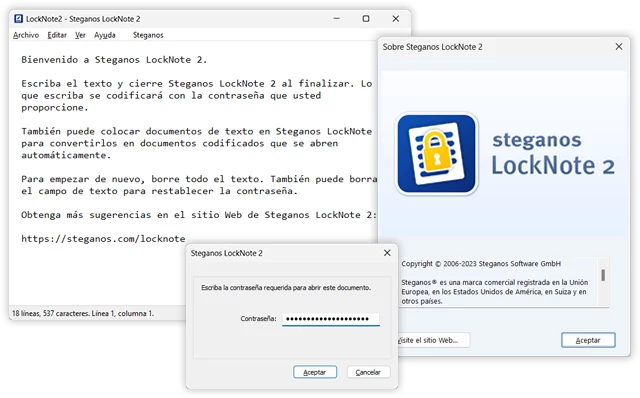Click the Visite el sitio Web button
This screenshot has height=398, width=640.
(x=433, y=340)
